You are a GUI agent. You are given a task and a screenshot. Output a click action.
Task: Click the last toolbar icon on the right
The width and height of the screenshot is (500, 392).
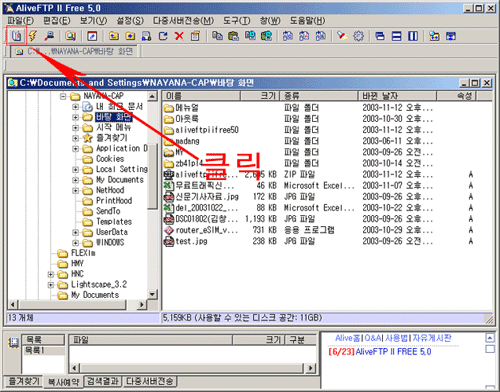(x=451, y=36)
